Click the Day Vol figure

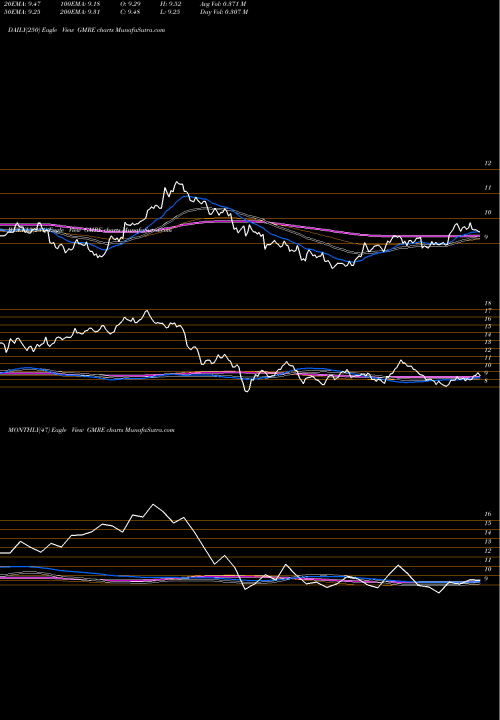click(224, 12)
